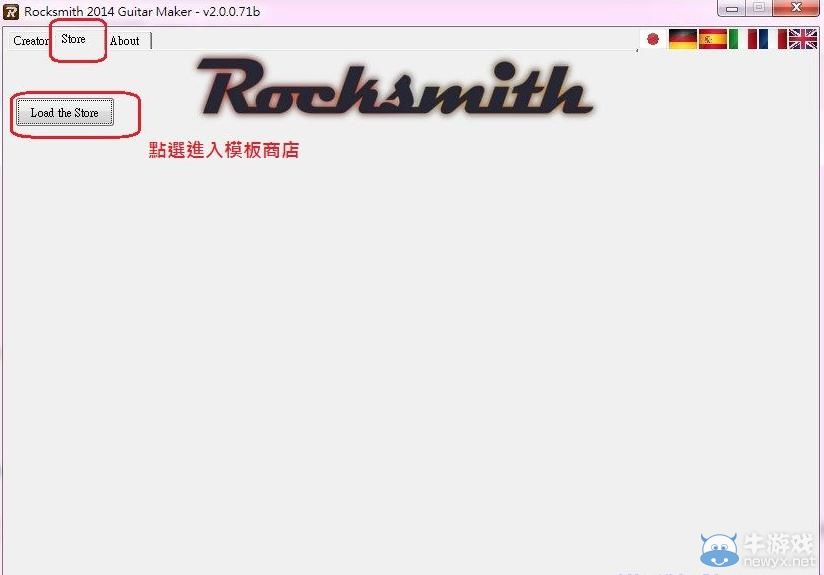Switch language using the Japanese flag
Viewport: 824px width, 575px height.
[x=653, y=39]
